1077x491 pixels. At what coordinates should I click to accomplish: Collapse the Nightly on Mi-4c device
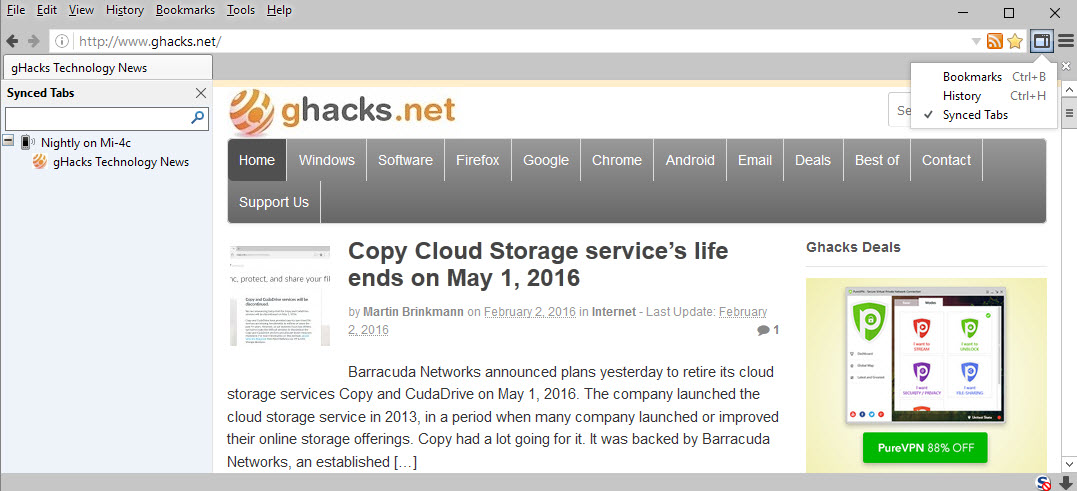pos(9,140)
